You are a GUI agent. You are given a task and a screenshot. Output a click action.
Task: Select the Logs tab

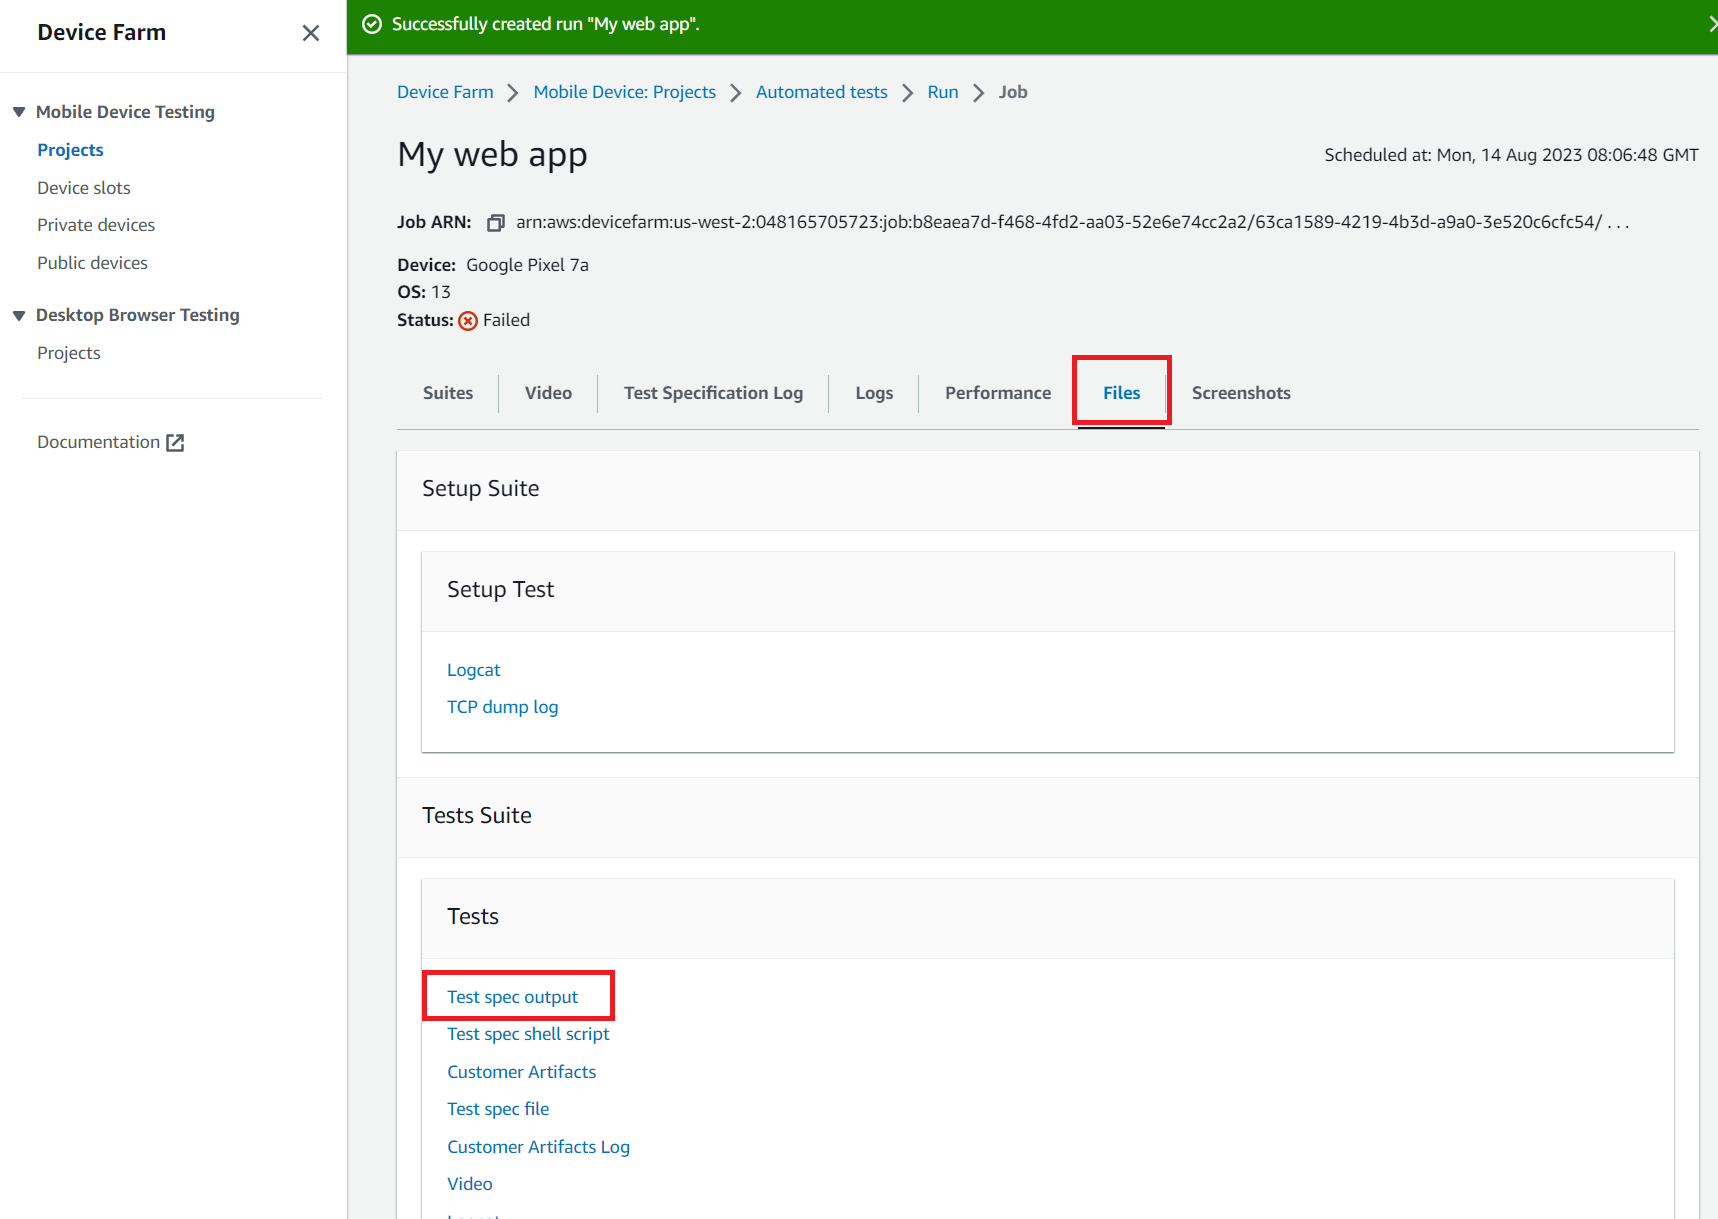(873, 393)
